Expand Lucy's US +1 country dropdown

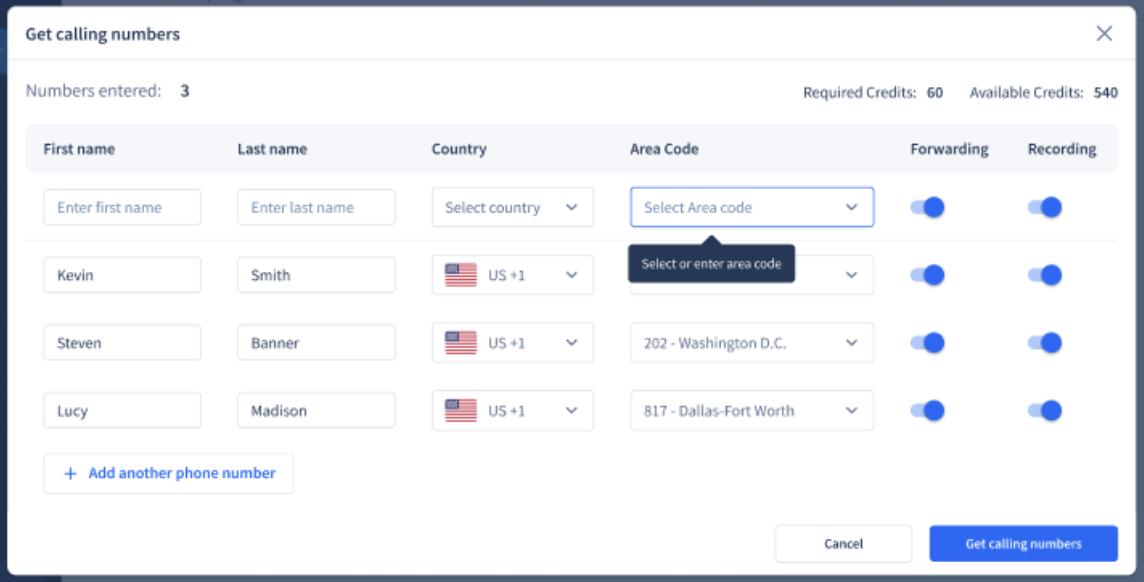click(x=512, y=411)
